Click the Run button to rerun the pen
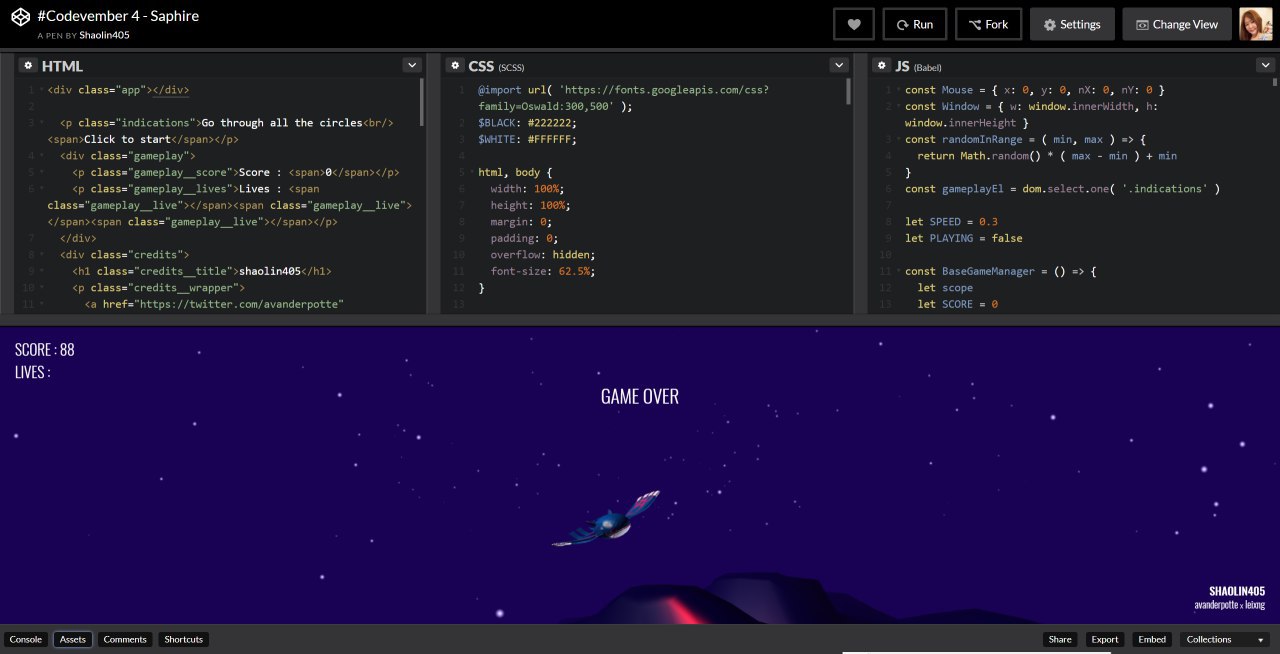The height and width of the screenshot is (654, 1280). (914, 24)
